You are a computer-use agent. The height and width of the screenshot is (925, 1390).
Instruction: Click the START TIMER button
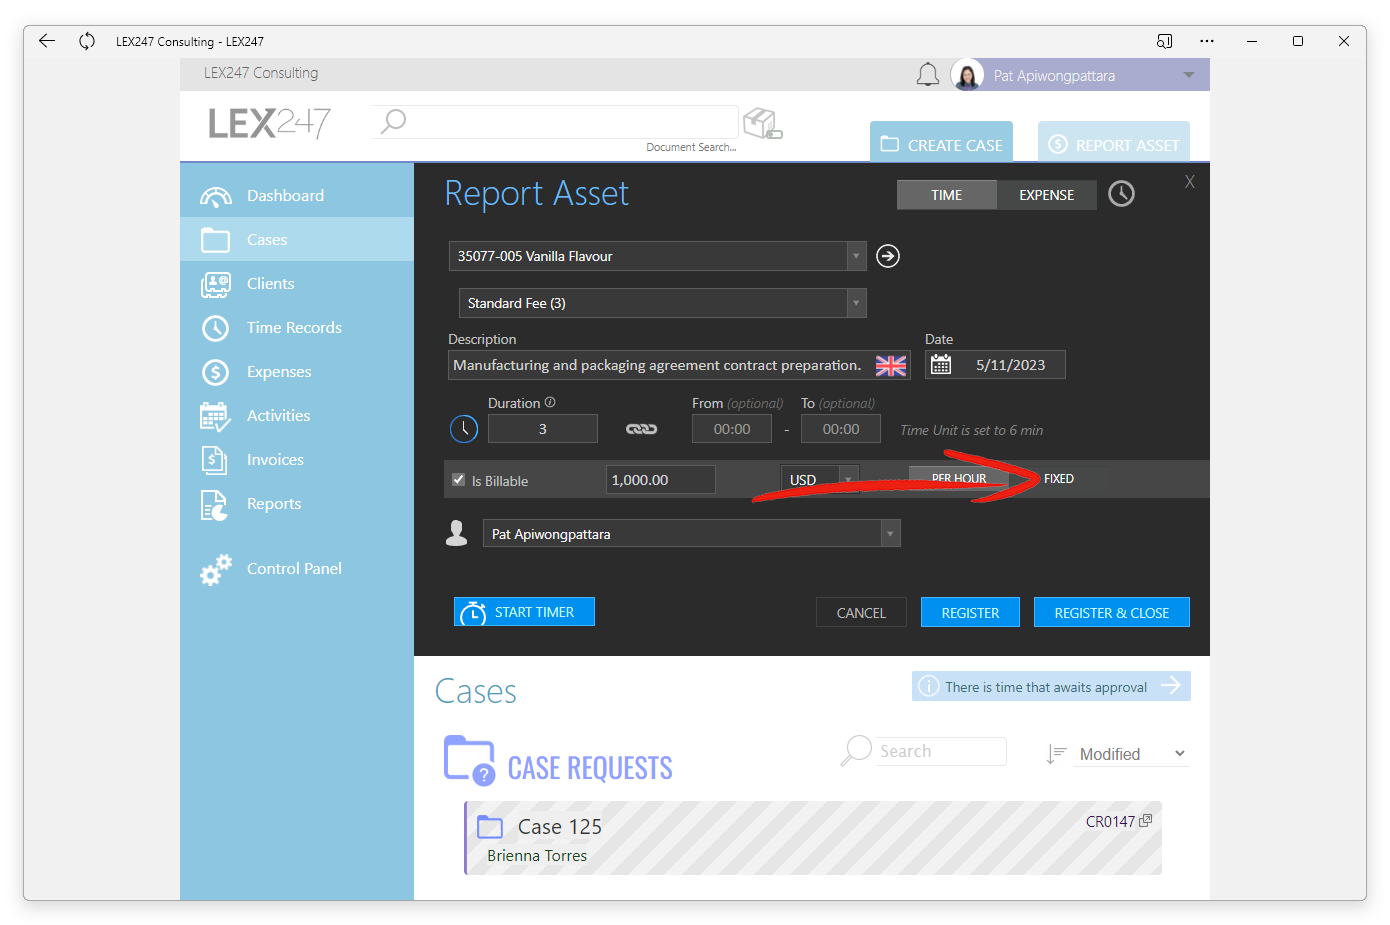525,612
